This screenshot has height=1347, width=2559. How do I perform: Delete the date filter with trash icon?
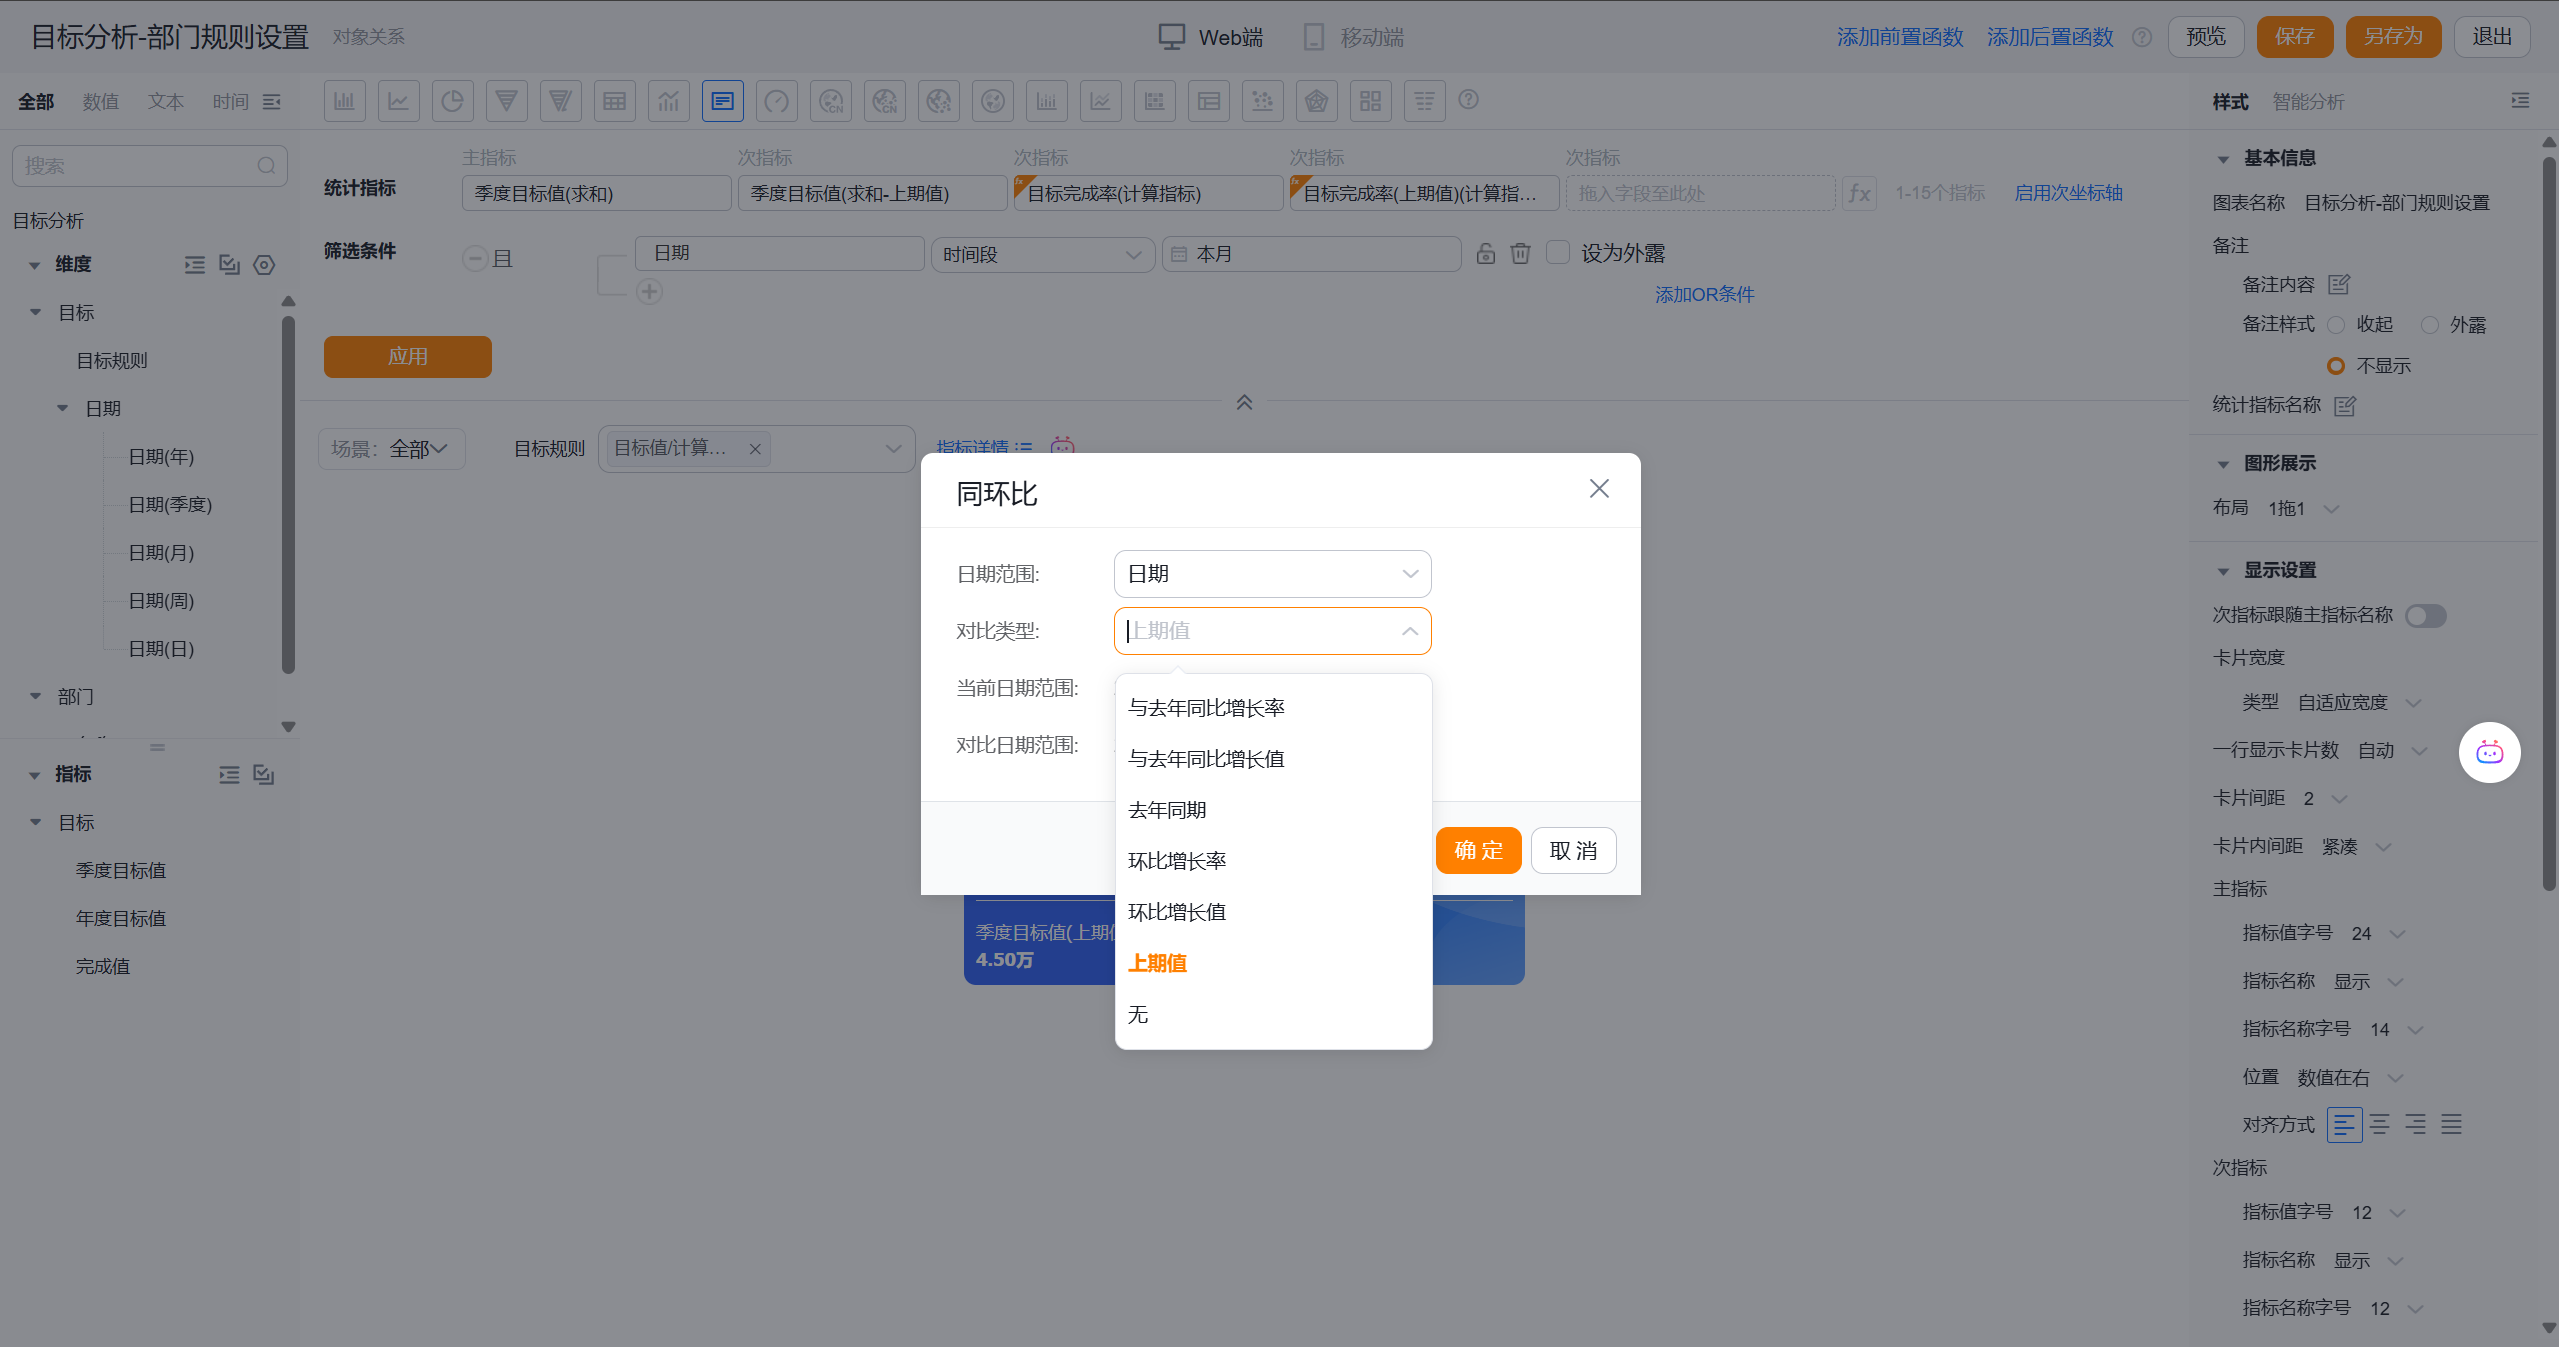(1520, 254)
